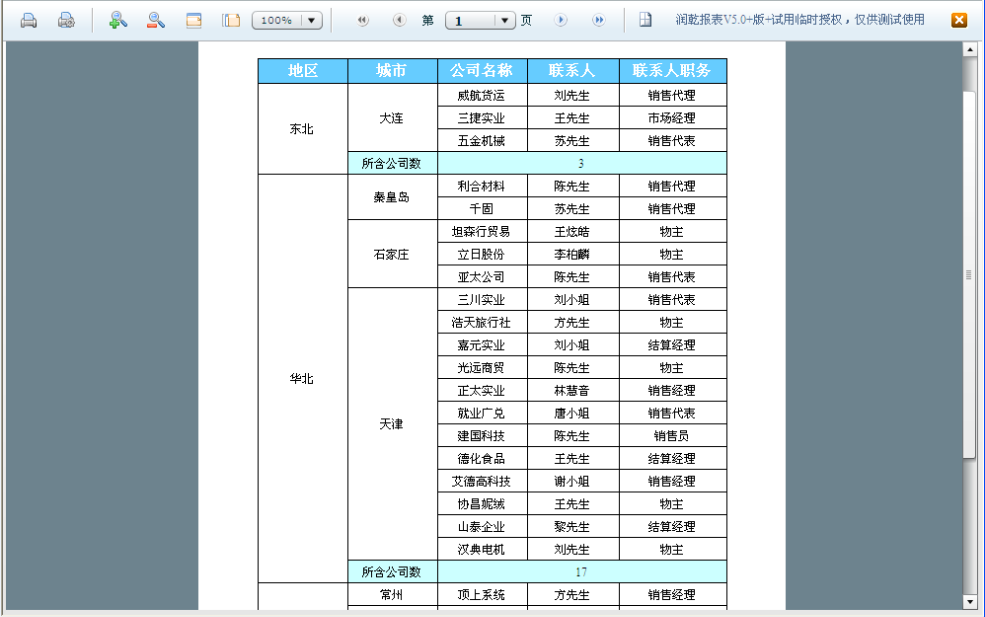
Task: Go to the next page
Action: point(561,20)
